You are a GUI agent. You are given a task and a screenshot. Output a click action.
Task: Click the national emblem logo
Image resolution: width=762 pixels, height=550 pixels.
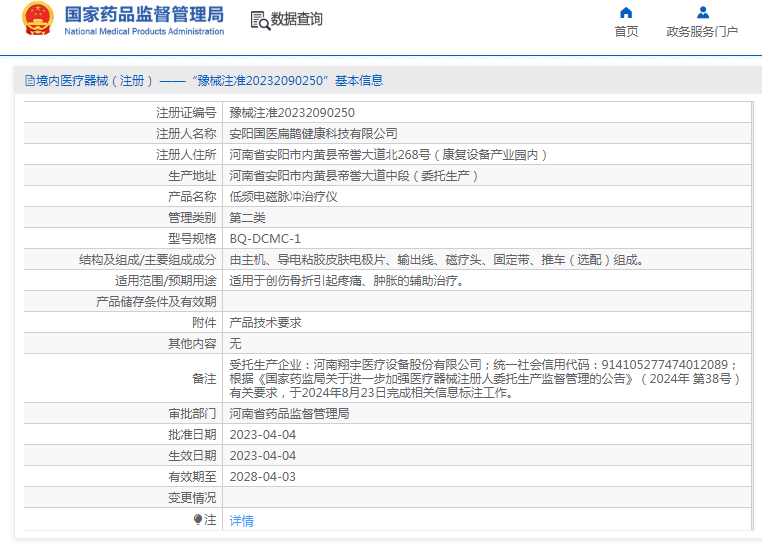click(38, 18)
